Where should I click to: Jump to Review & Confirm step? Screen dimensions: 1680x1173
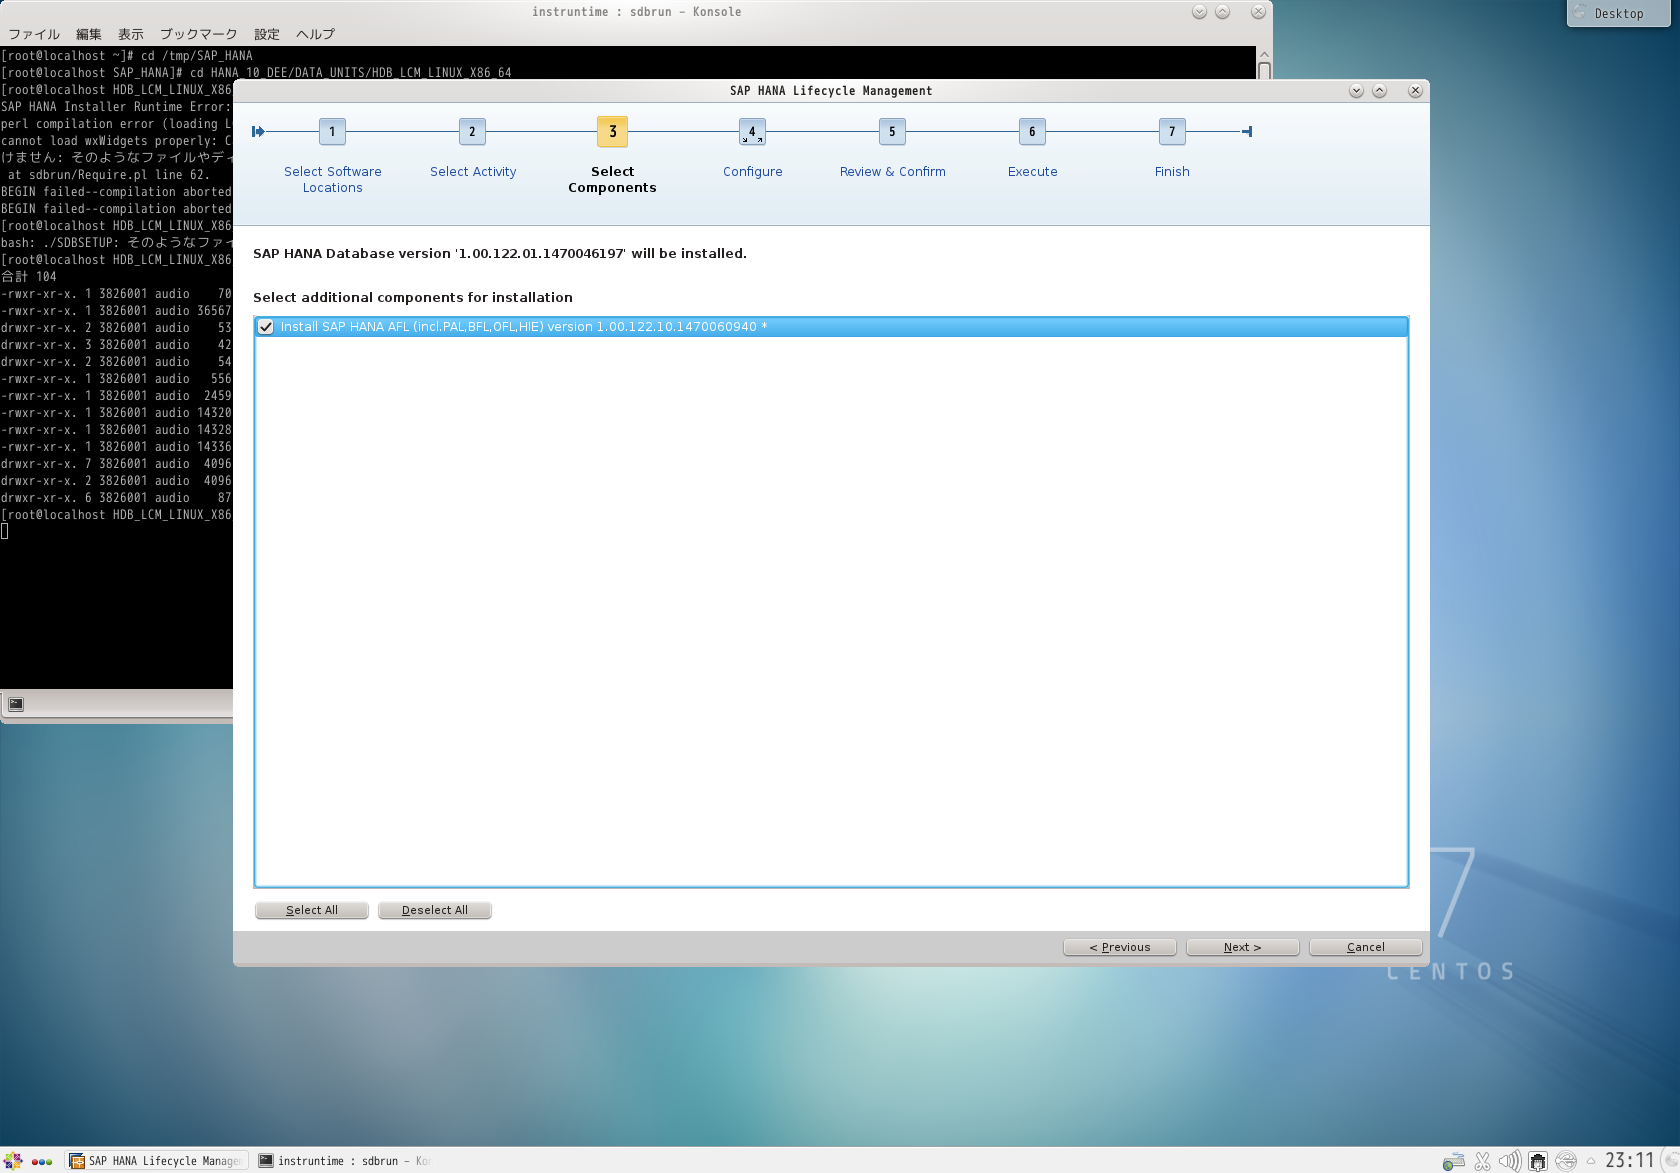[893, 171]
